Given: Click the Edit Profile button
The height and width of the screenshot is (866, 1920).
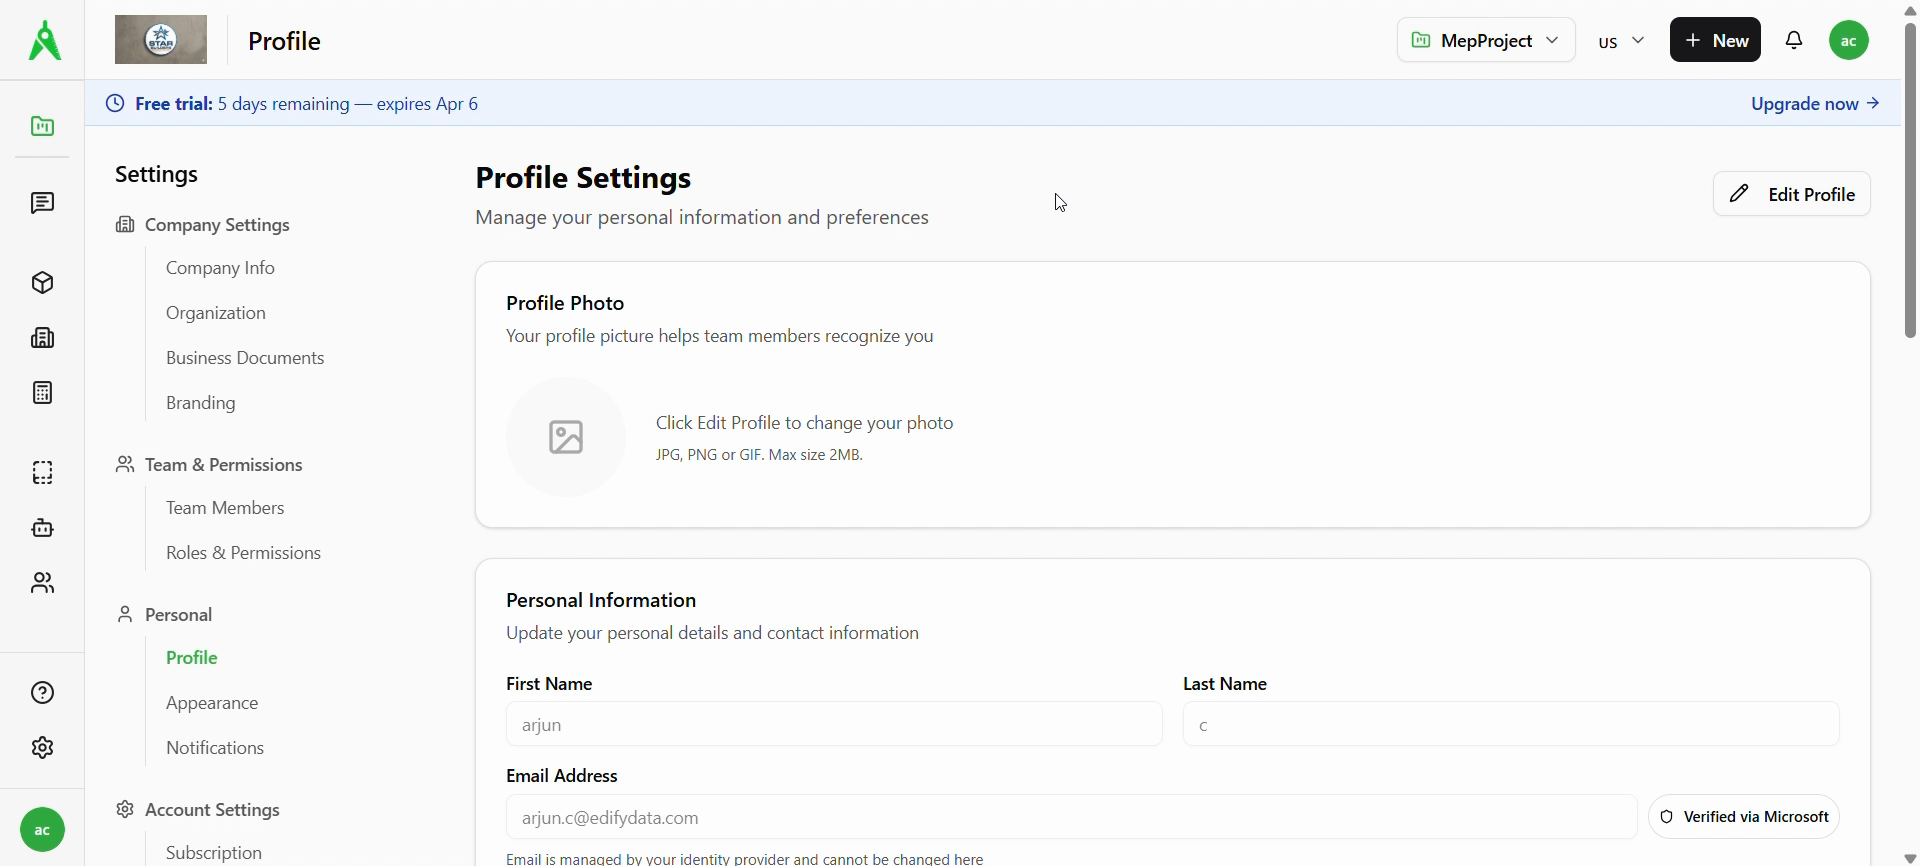Looking at the screenshot, I should point(1791,194).
